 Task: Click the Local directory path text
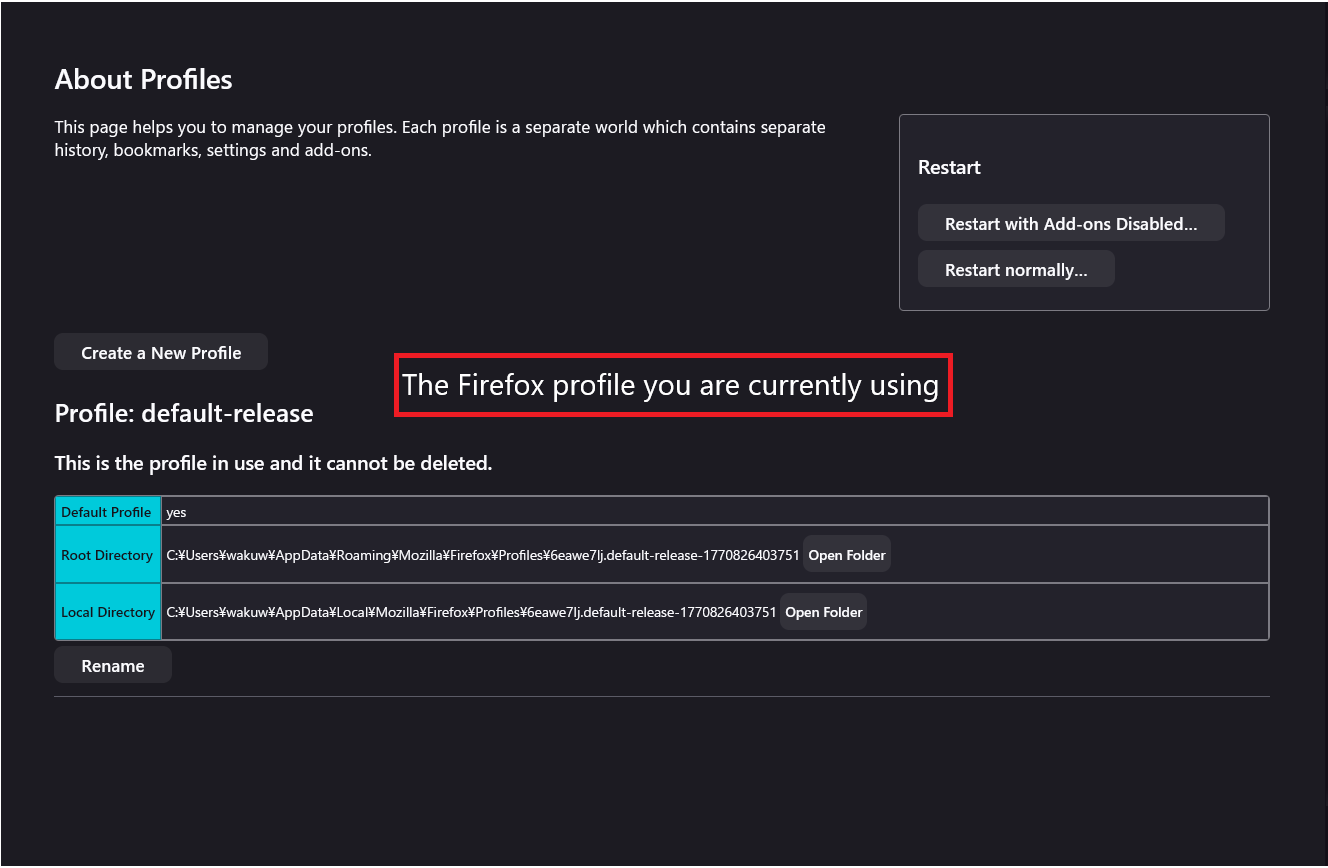470,612
